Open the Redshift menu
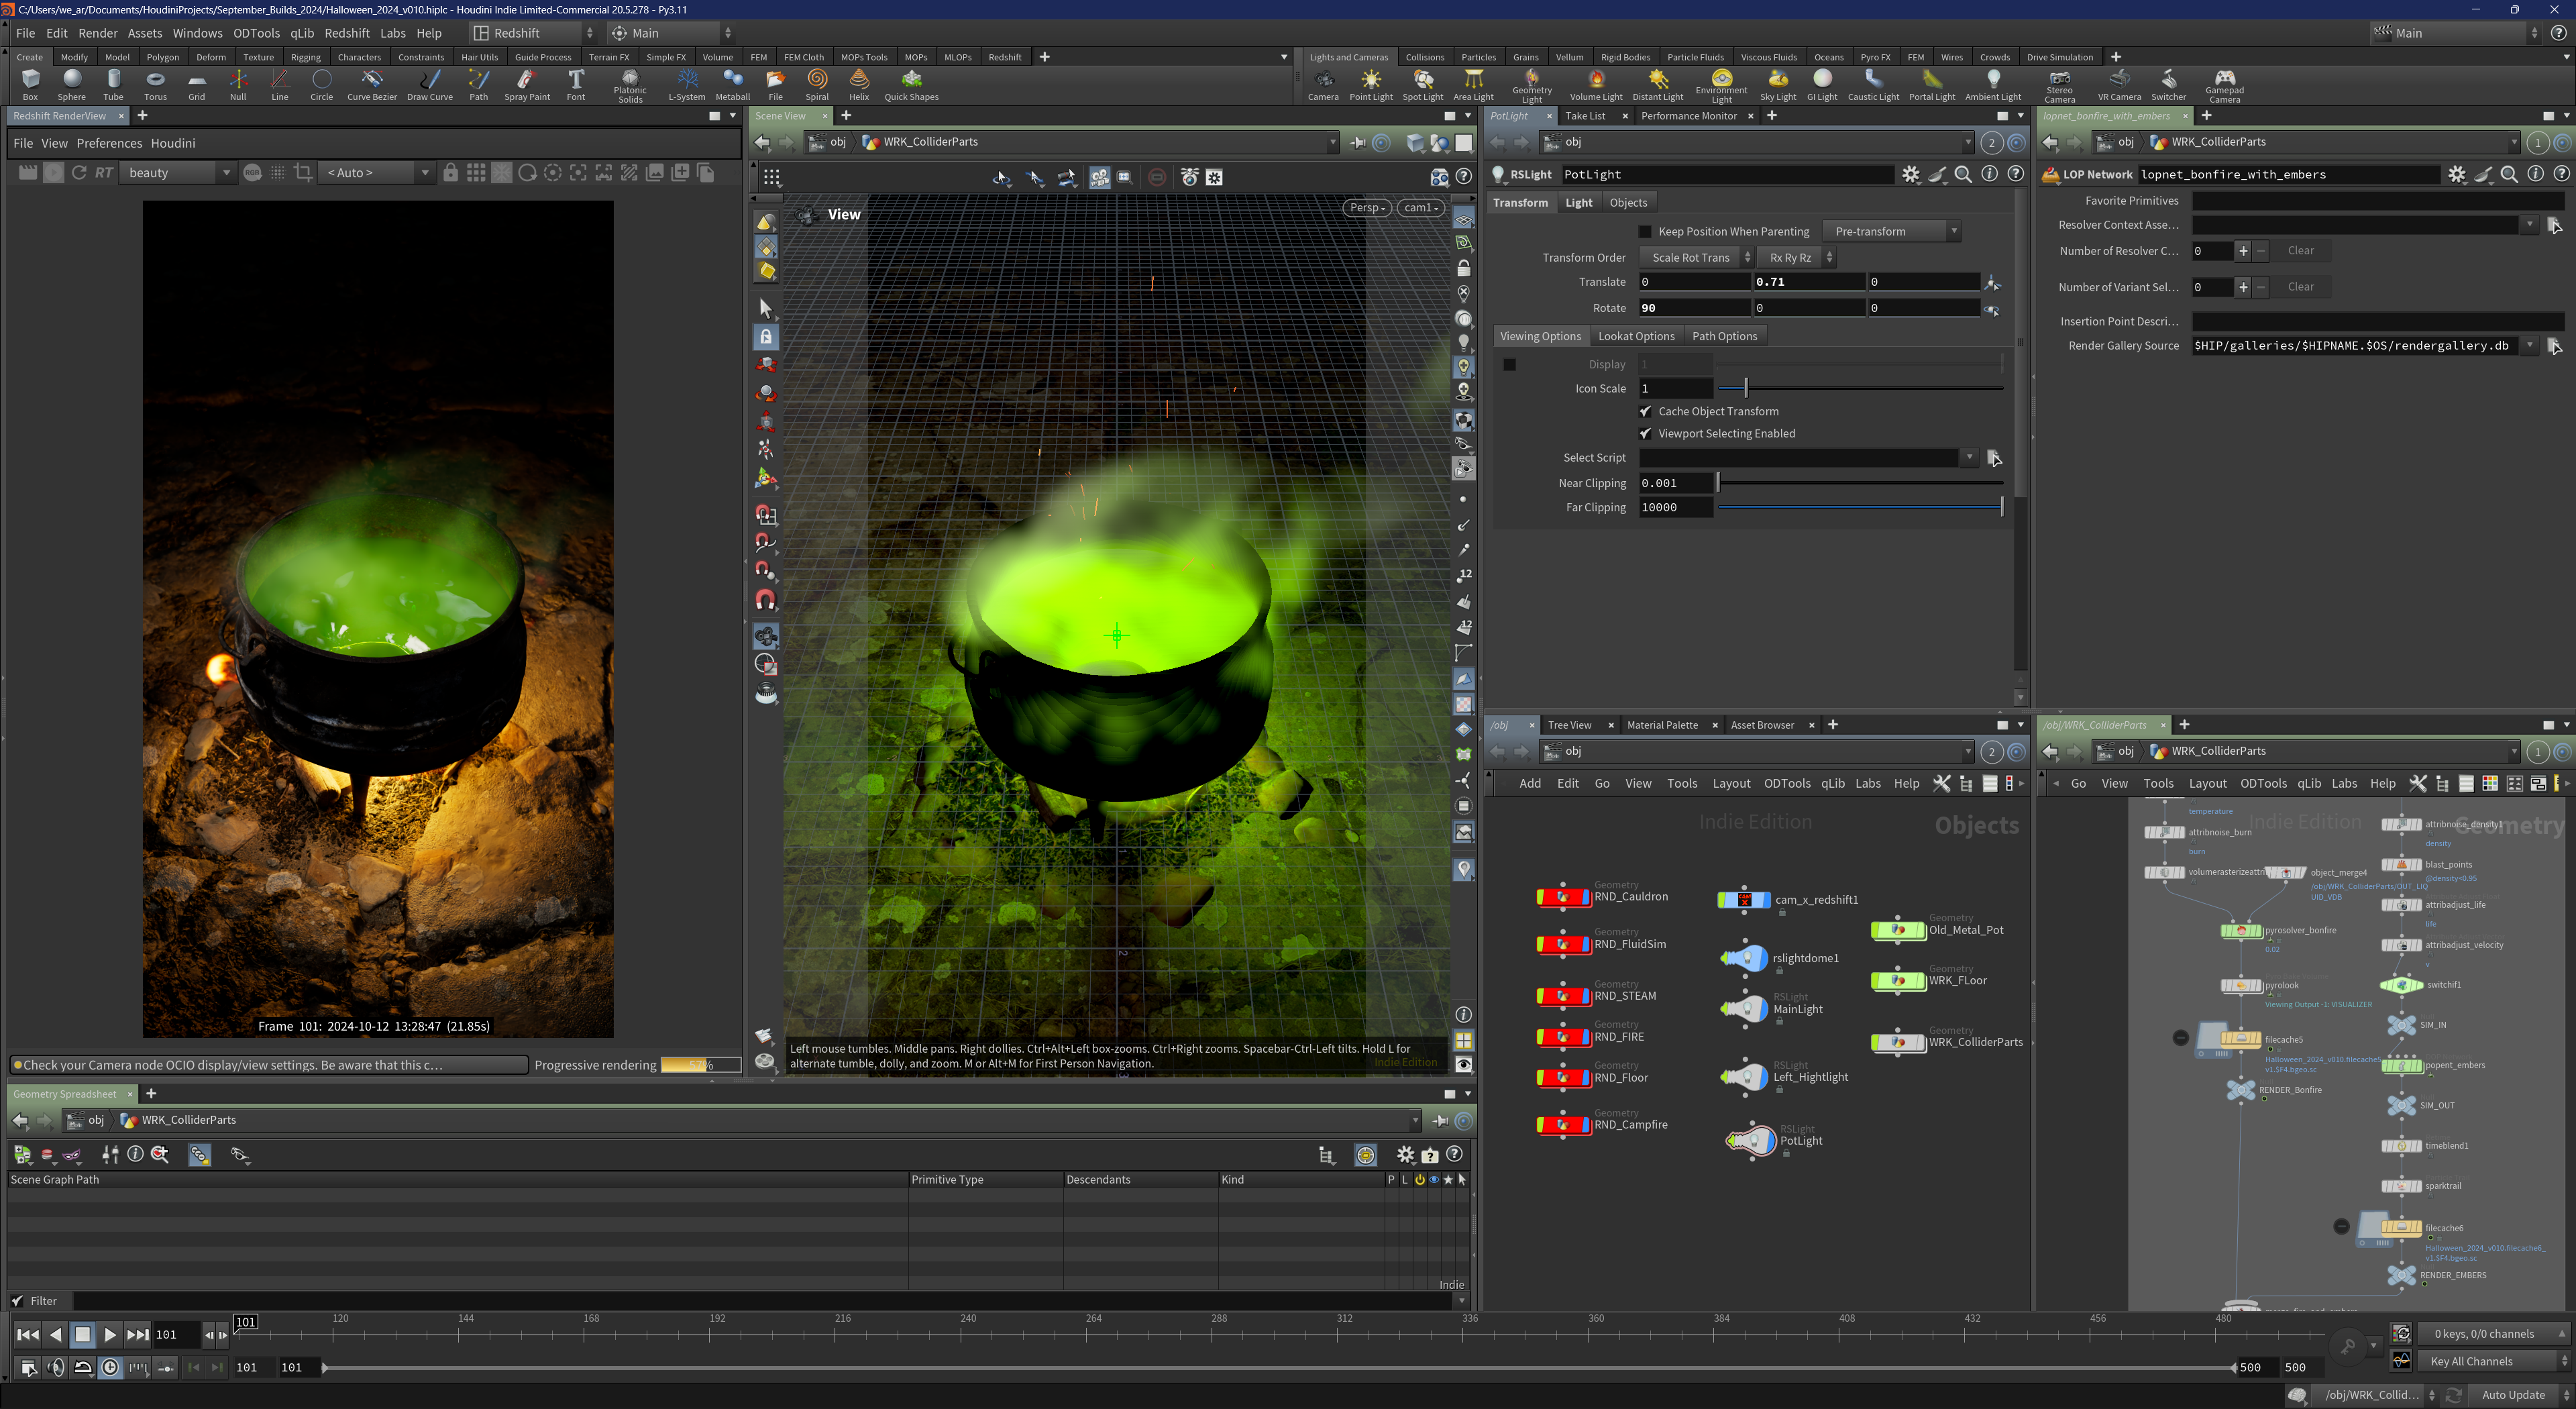The width and height of the screenshot is (2576, 1409). 347,33
